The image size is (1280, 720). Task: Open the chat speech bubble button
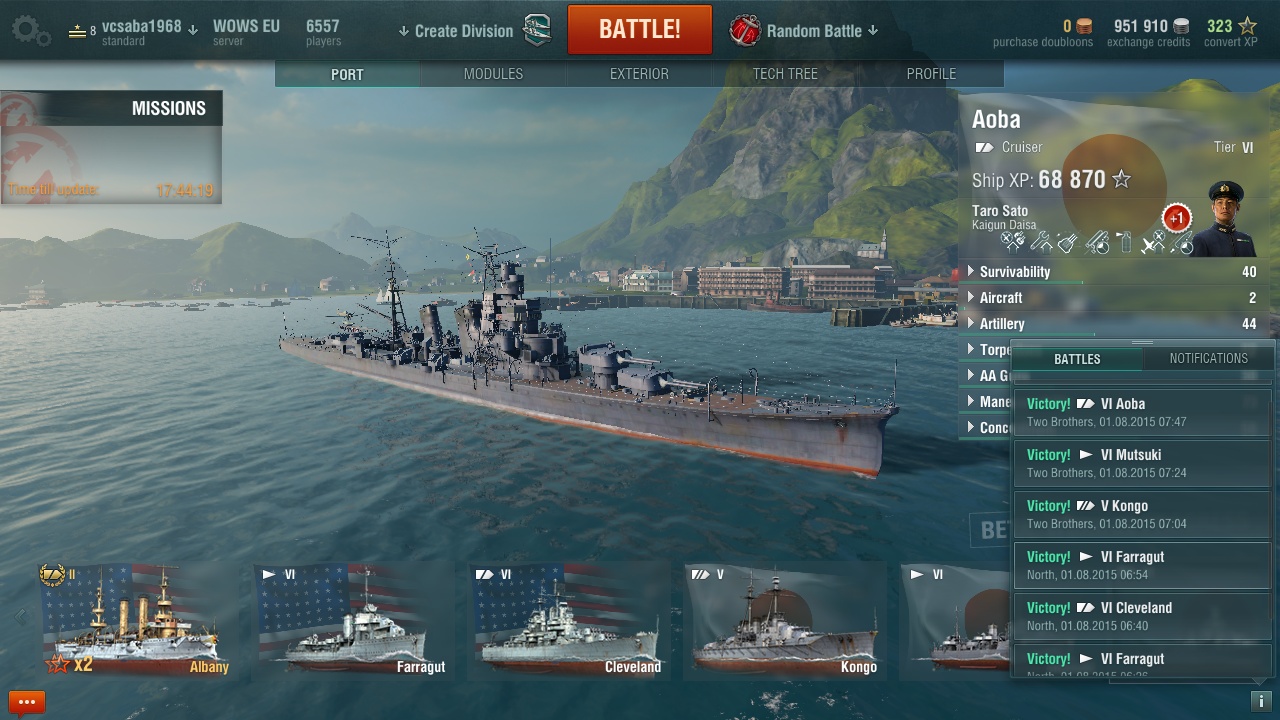click(x=27, y=703)
